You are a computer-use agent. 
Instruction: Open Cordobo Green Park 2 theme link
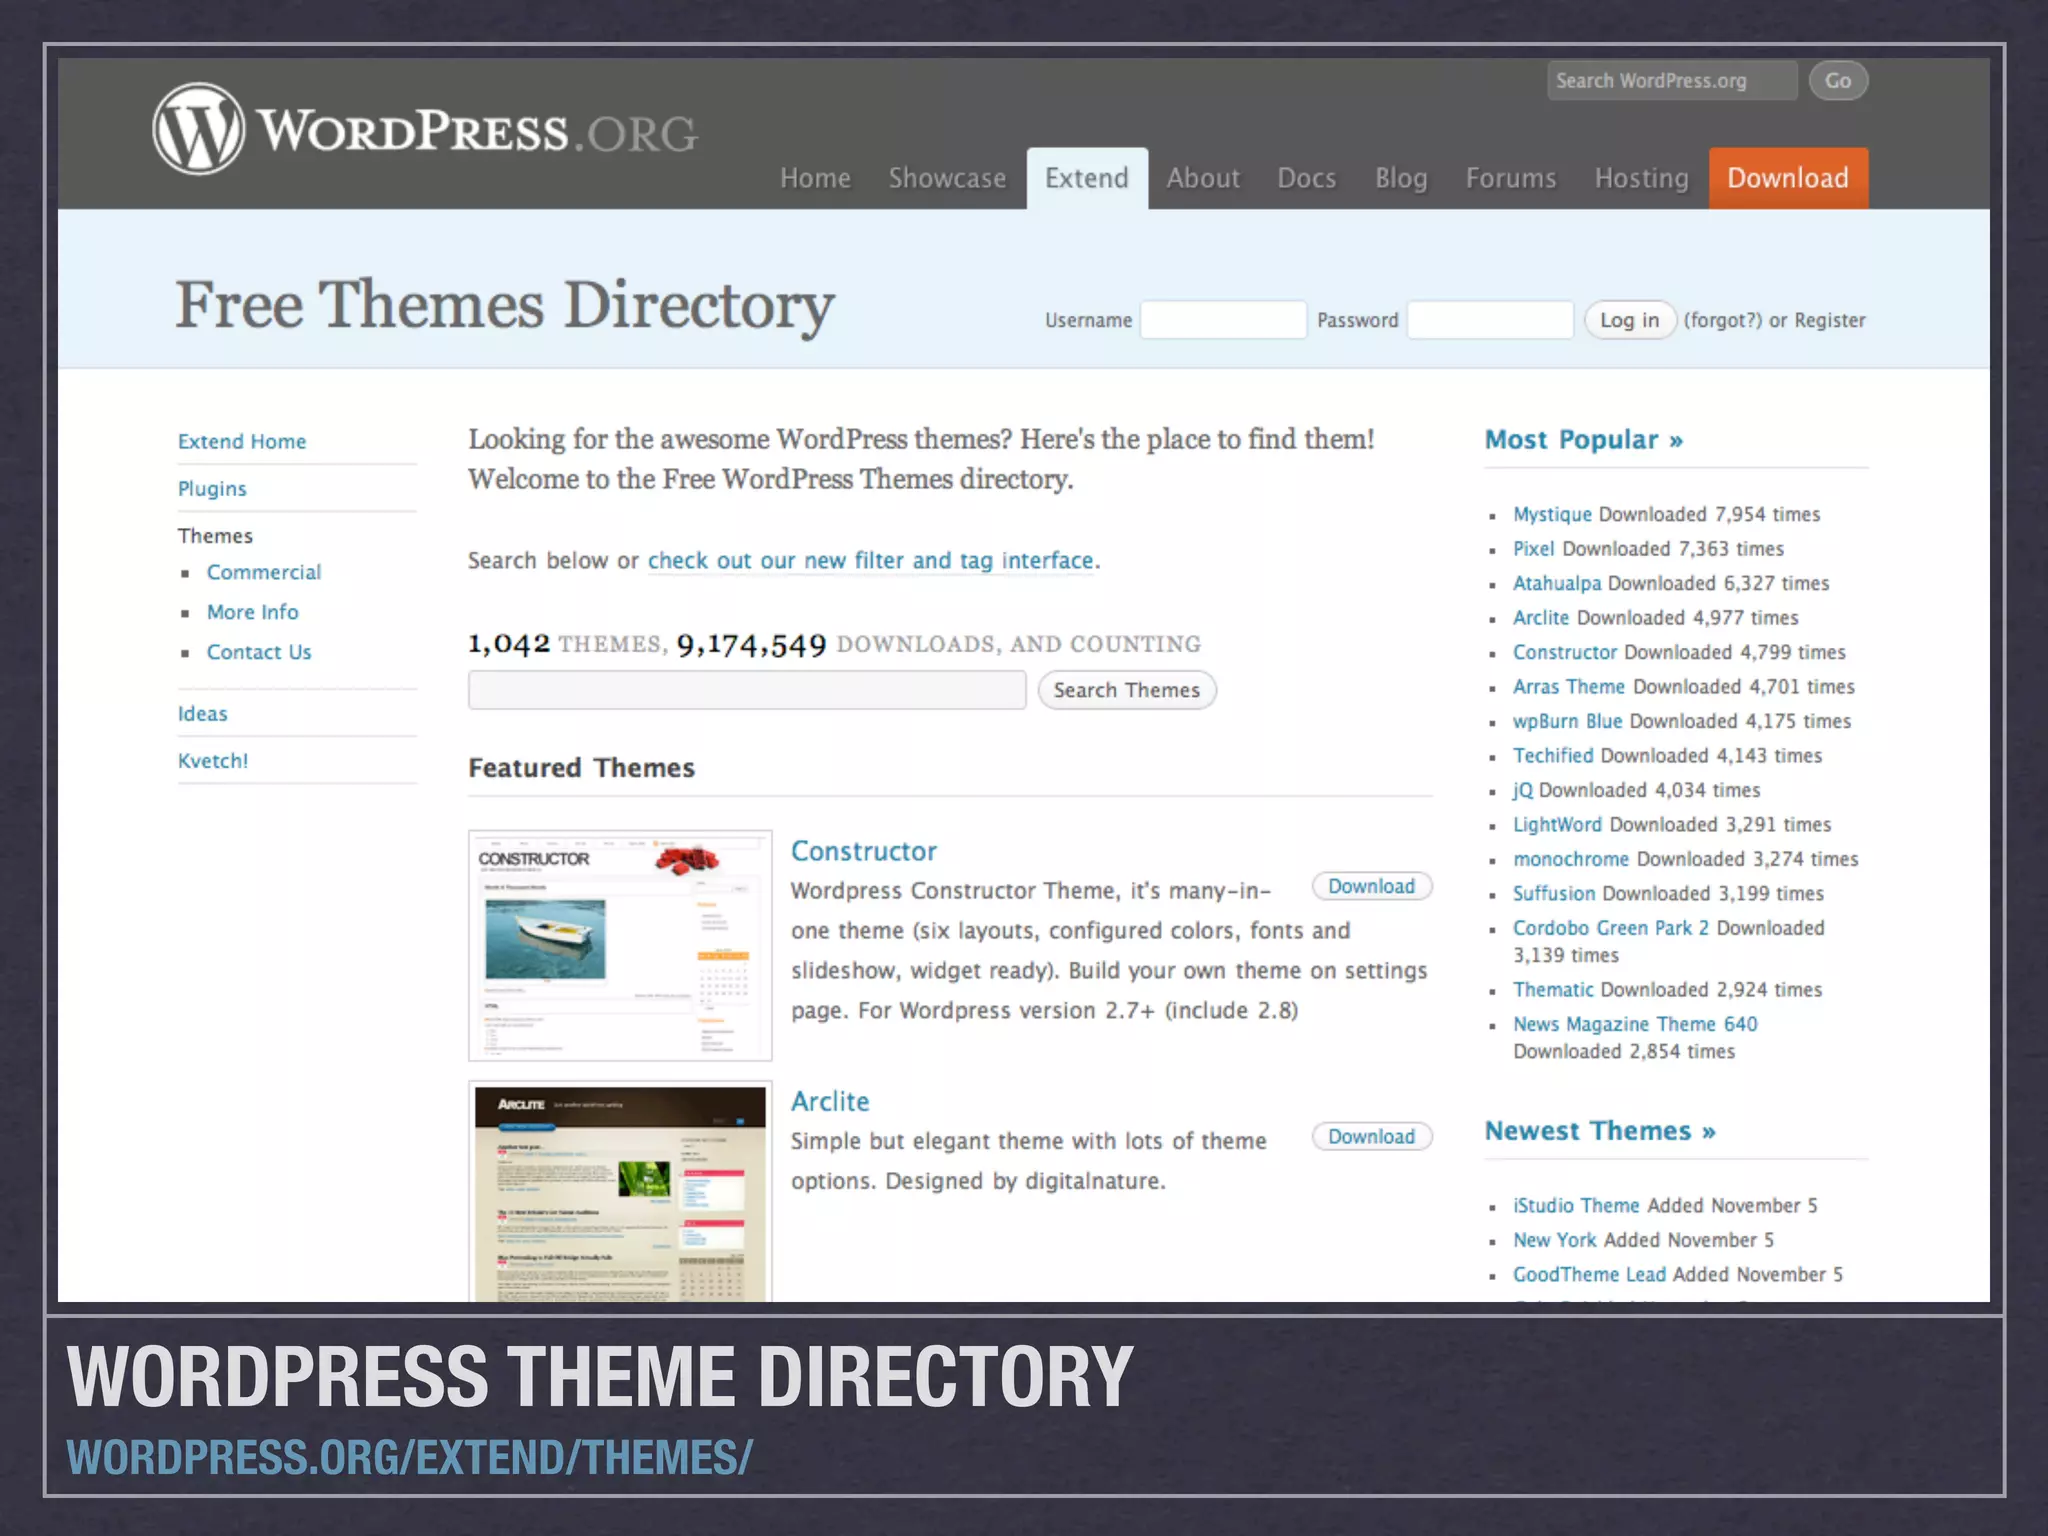pos(1611,928)
